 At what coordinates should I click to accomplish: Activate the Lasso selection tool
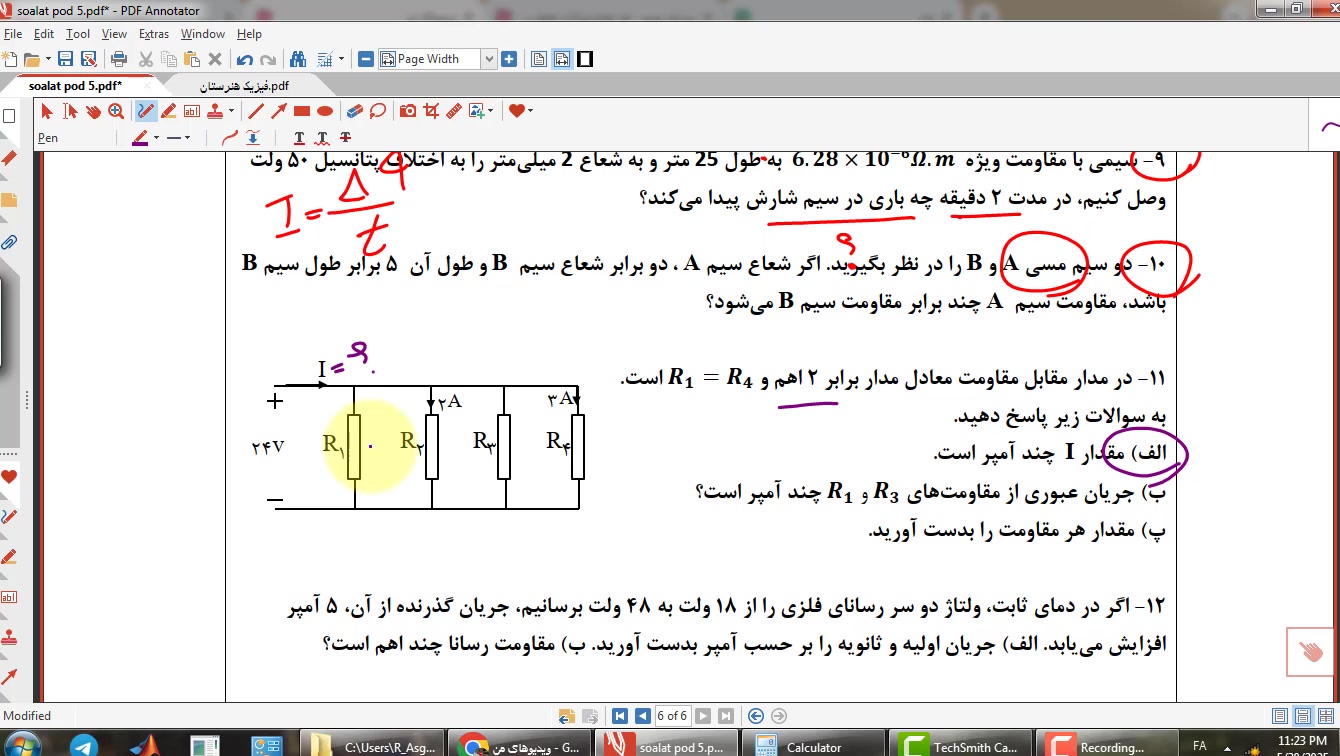coord(378,111)
